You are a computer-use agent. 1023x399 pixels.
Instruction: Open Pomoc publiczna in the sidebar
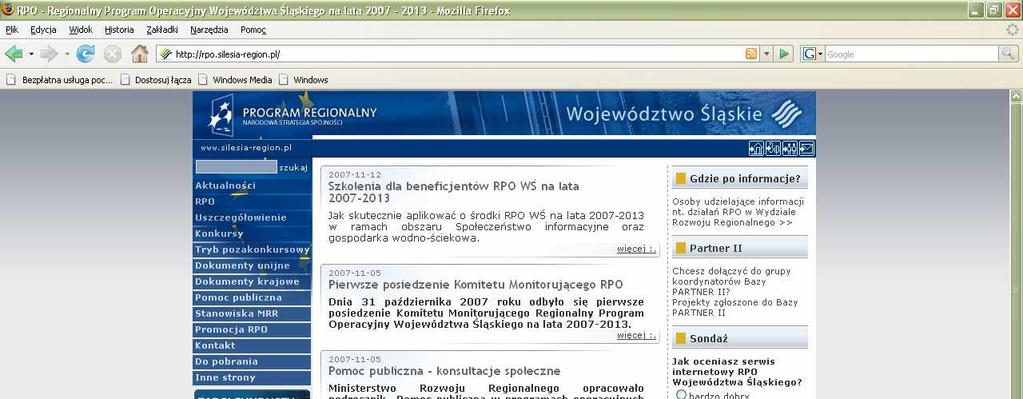click(x=252, y=297)
